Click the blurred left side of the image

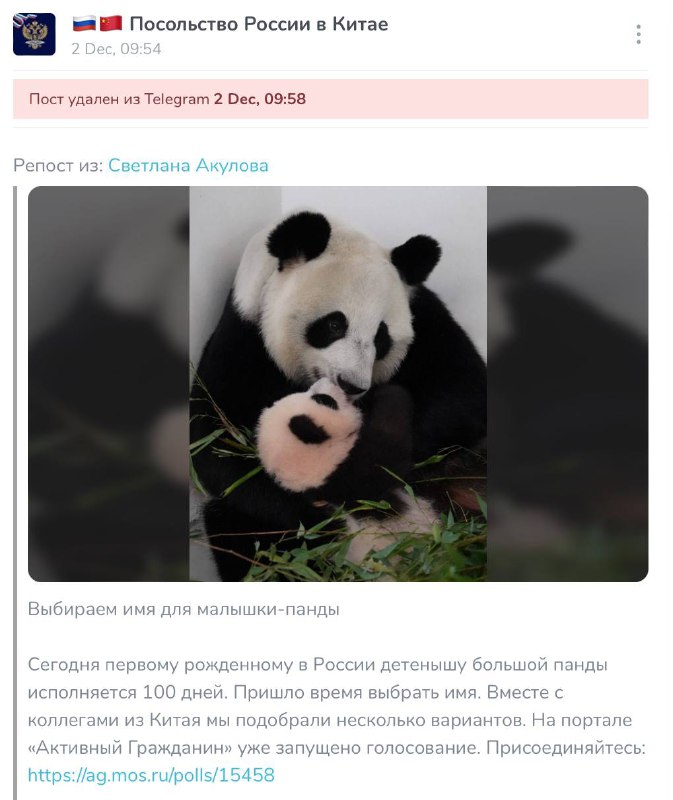pyautogui.click(x=109, y=384)
